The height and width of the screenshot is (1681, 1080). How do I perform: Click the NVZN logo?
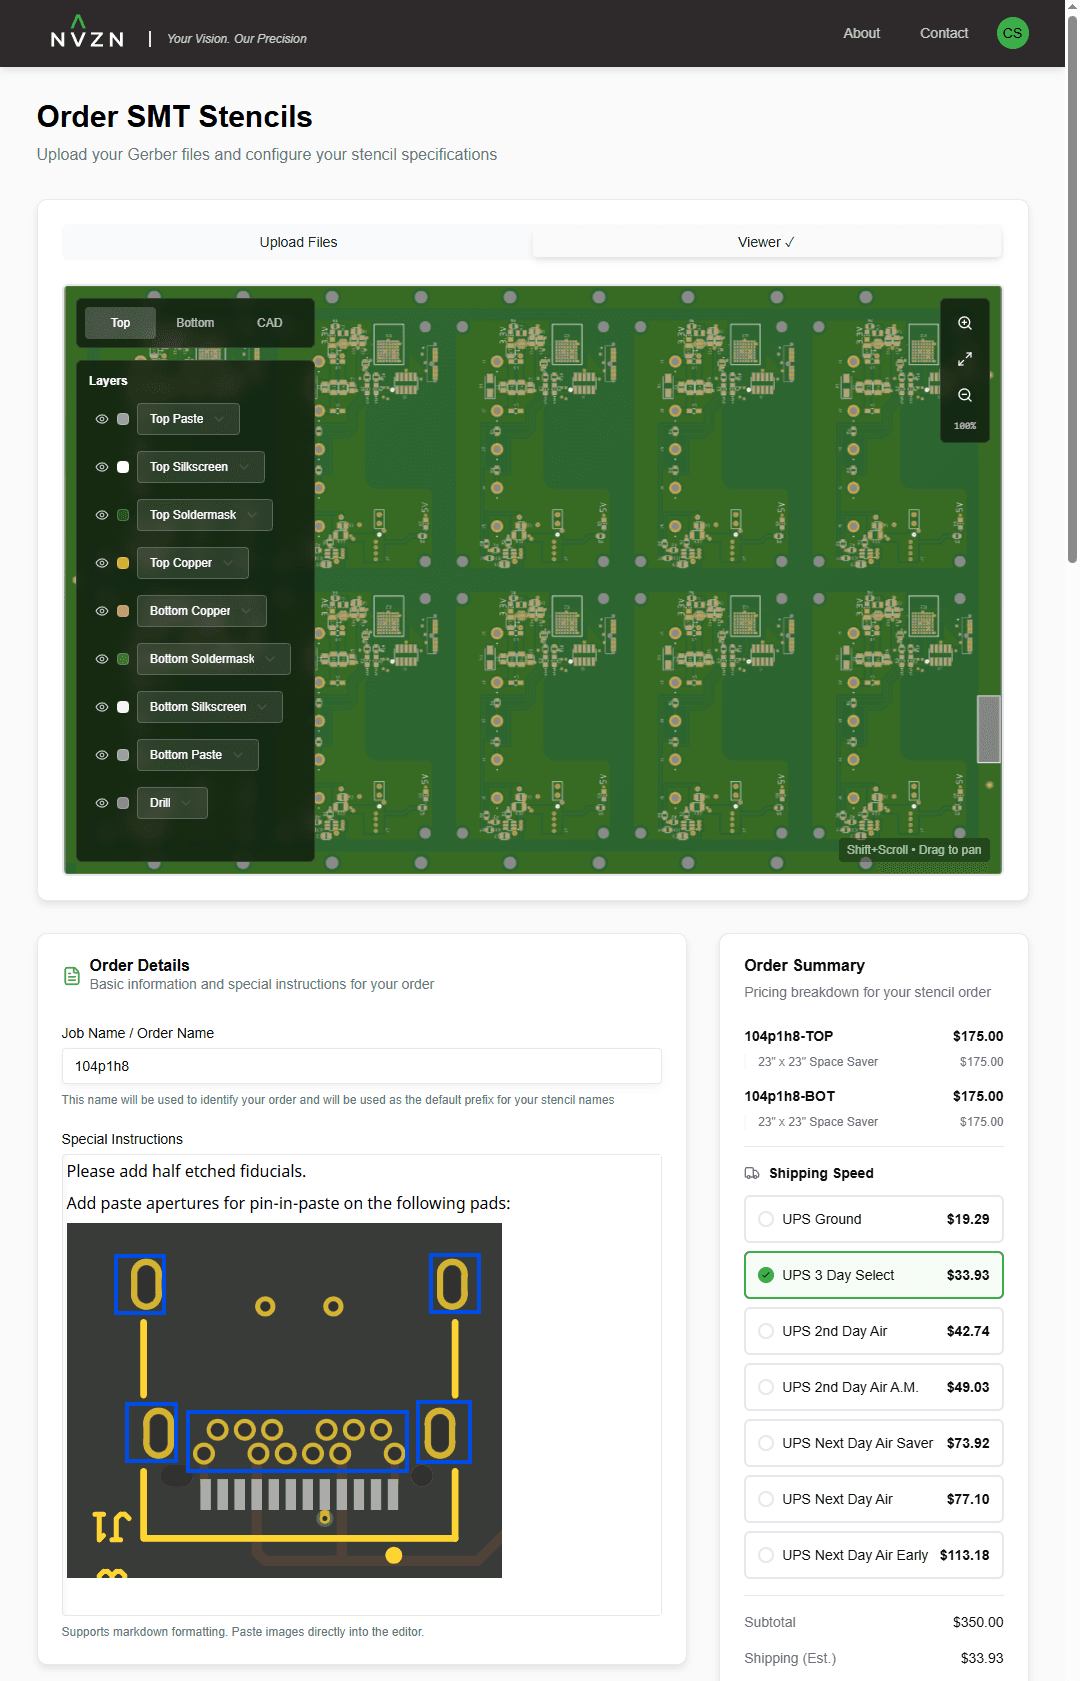[87, 32]
